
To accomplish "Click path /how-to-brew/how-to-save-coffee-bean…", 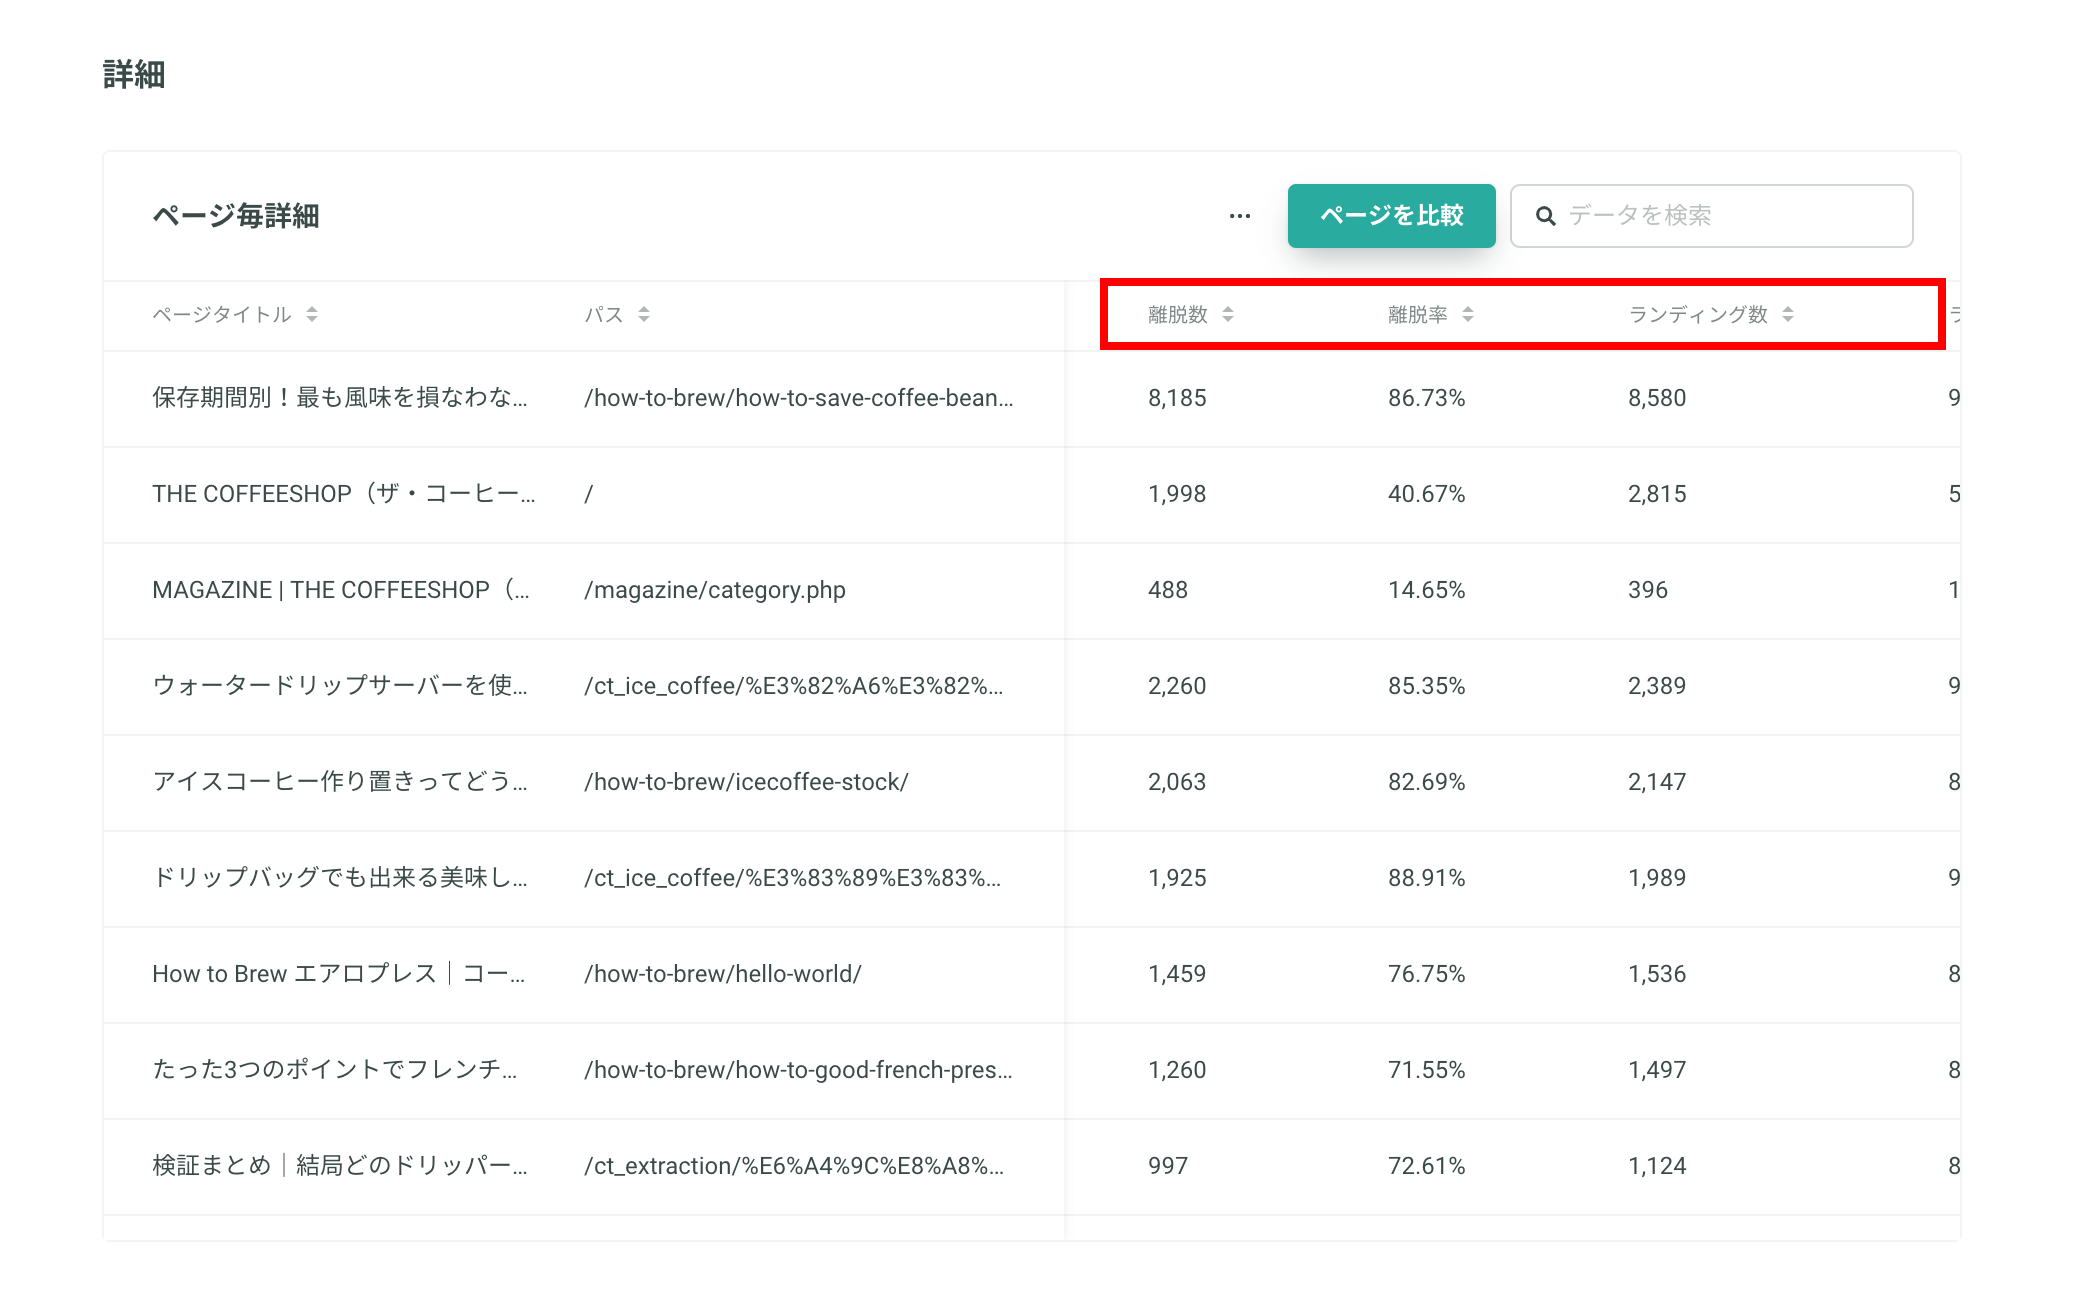I will point(799,398).
